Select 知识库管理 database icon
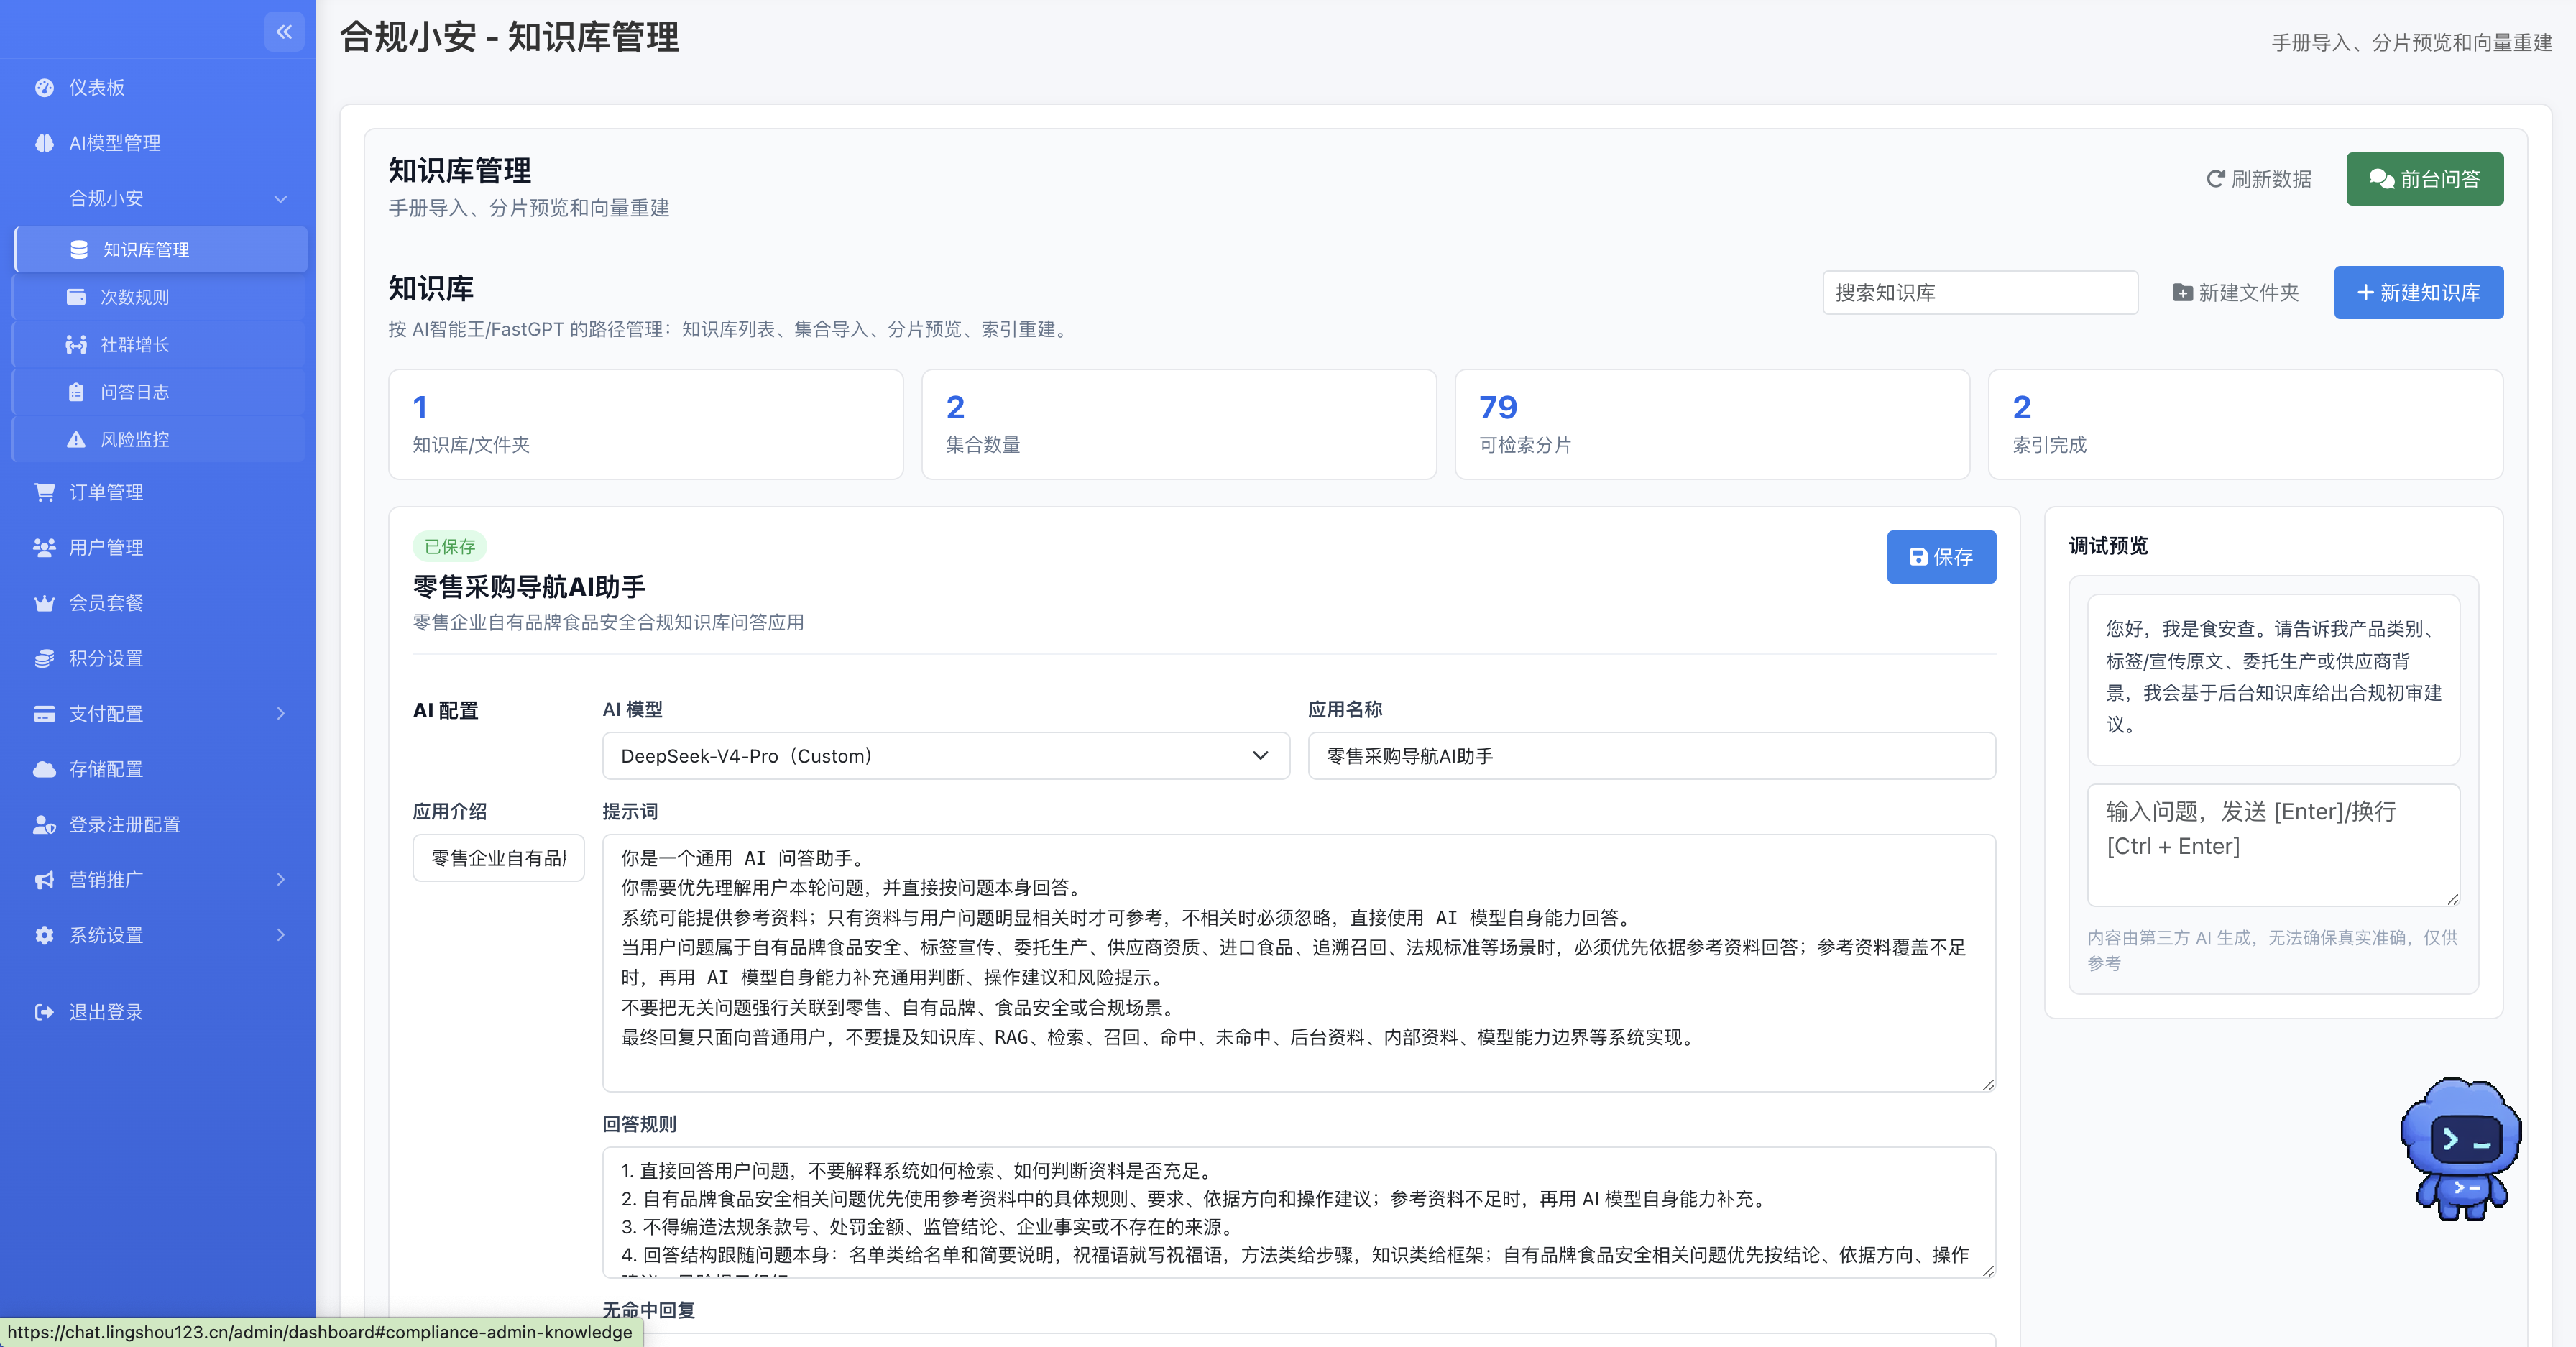This screenshot has height=1347, width=2576. point(79,250)
